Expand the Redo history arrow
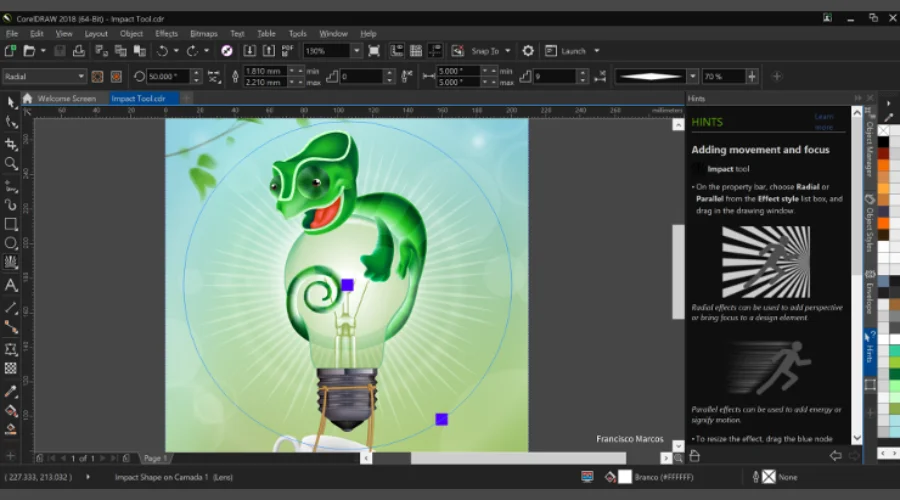 click(x=206, y=51)
